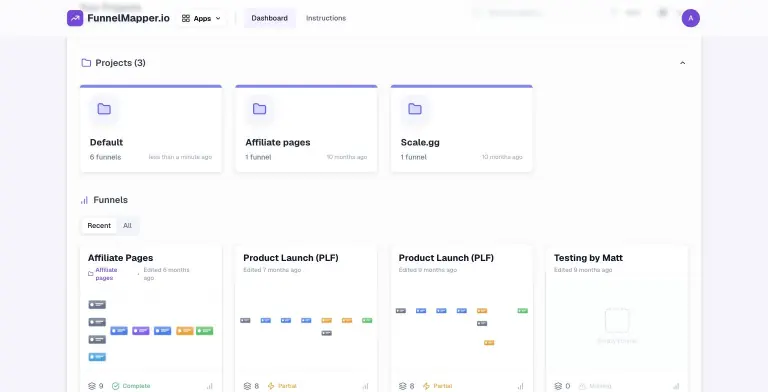
Task: Click the analytics icon on the 9-months-ago Product Launch card
Action: 521,386
